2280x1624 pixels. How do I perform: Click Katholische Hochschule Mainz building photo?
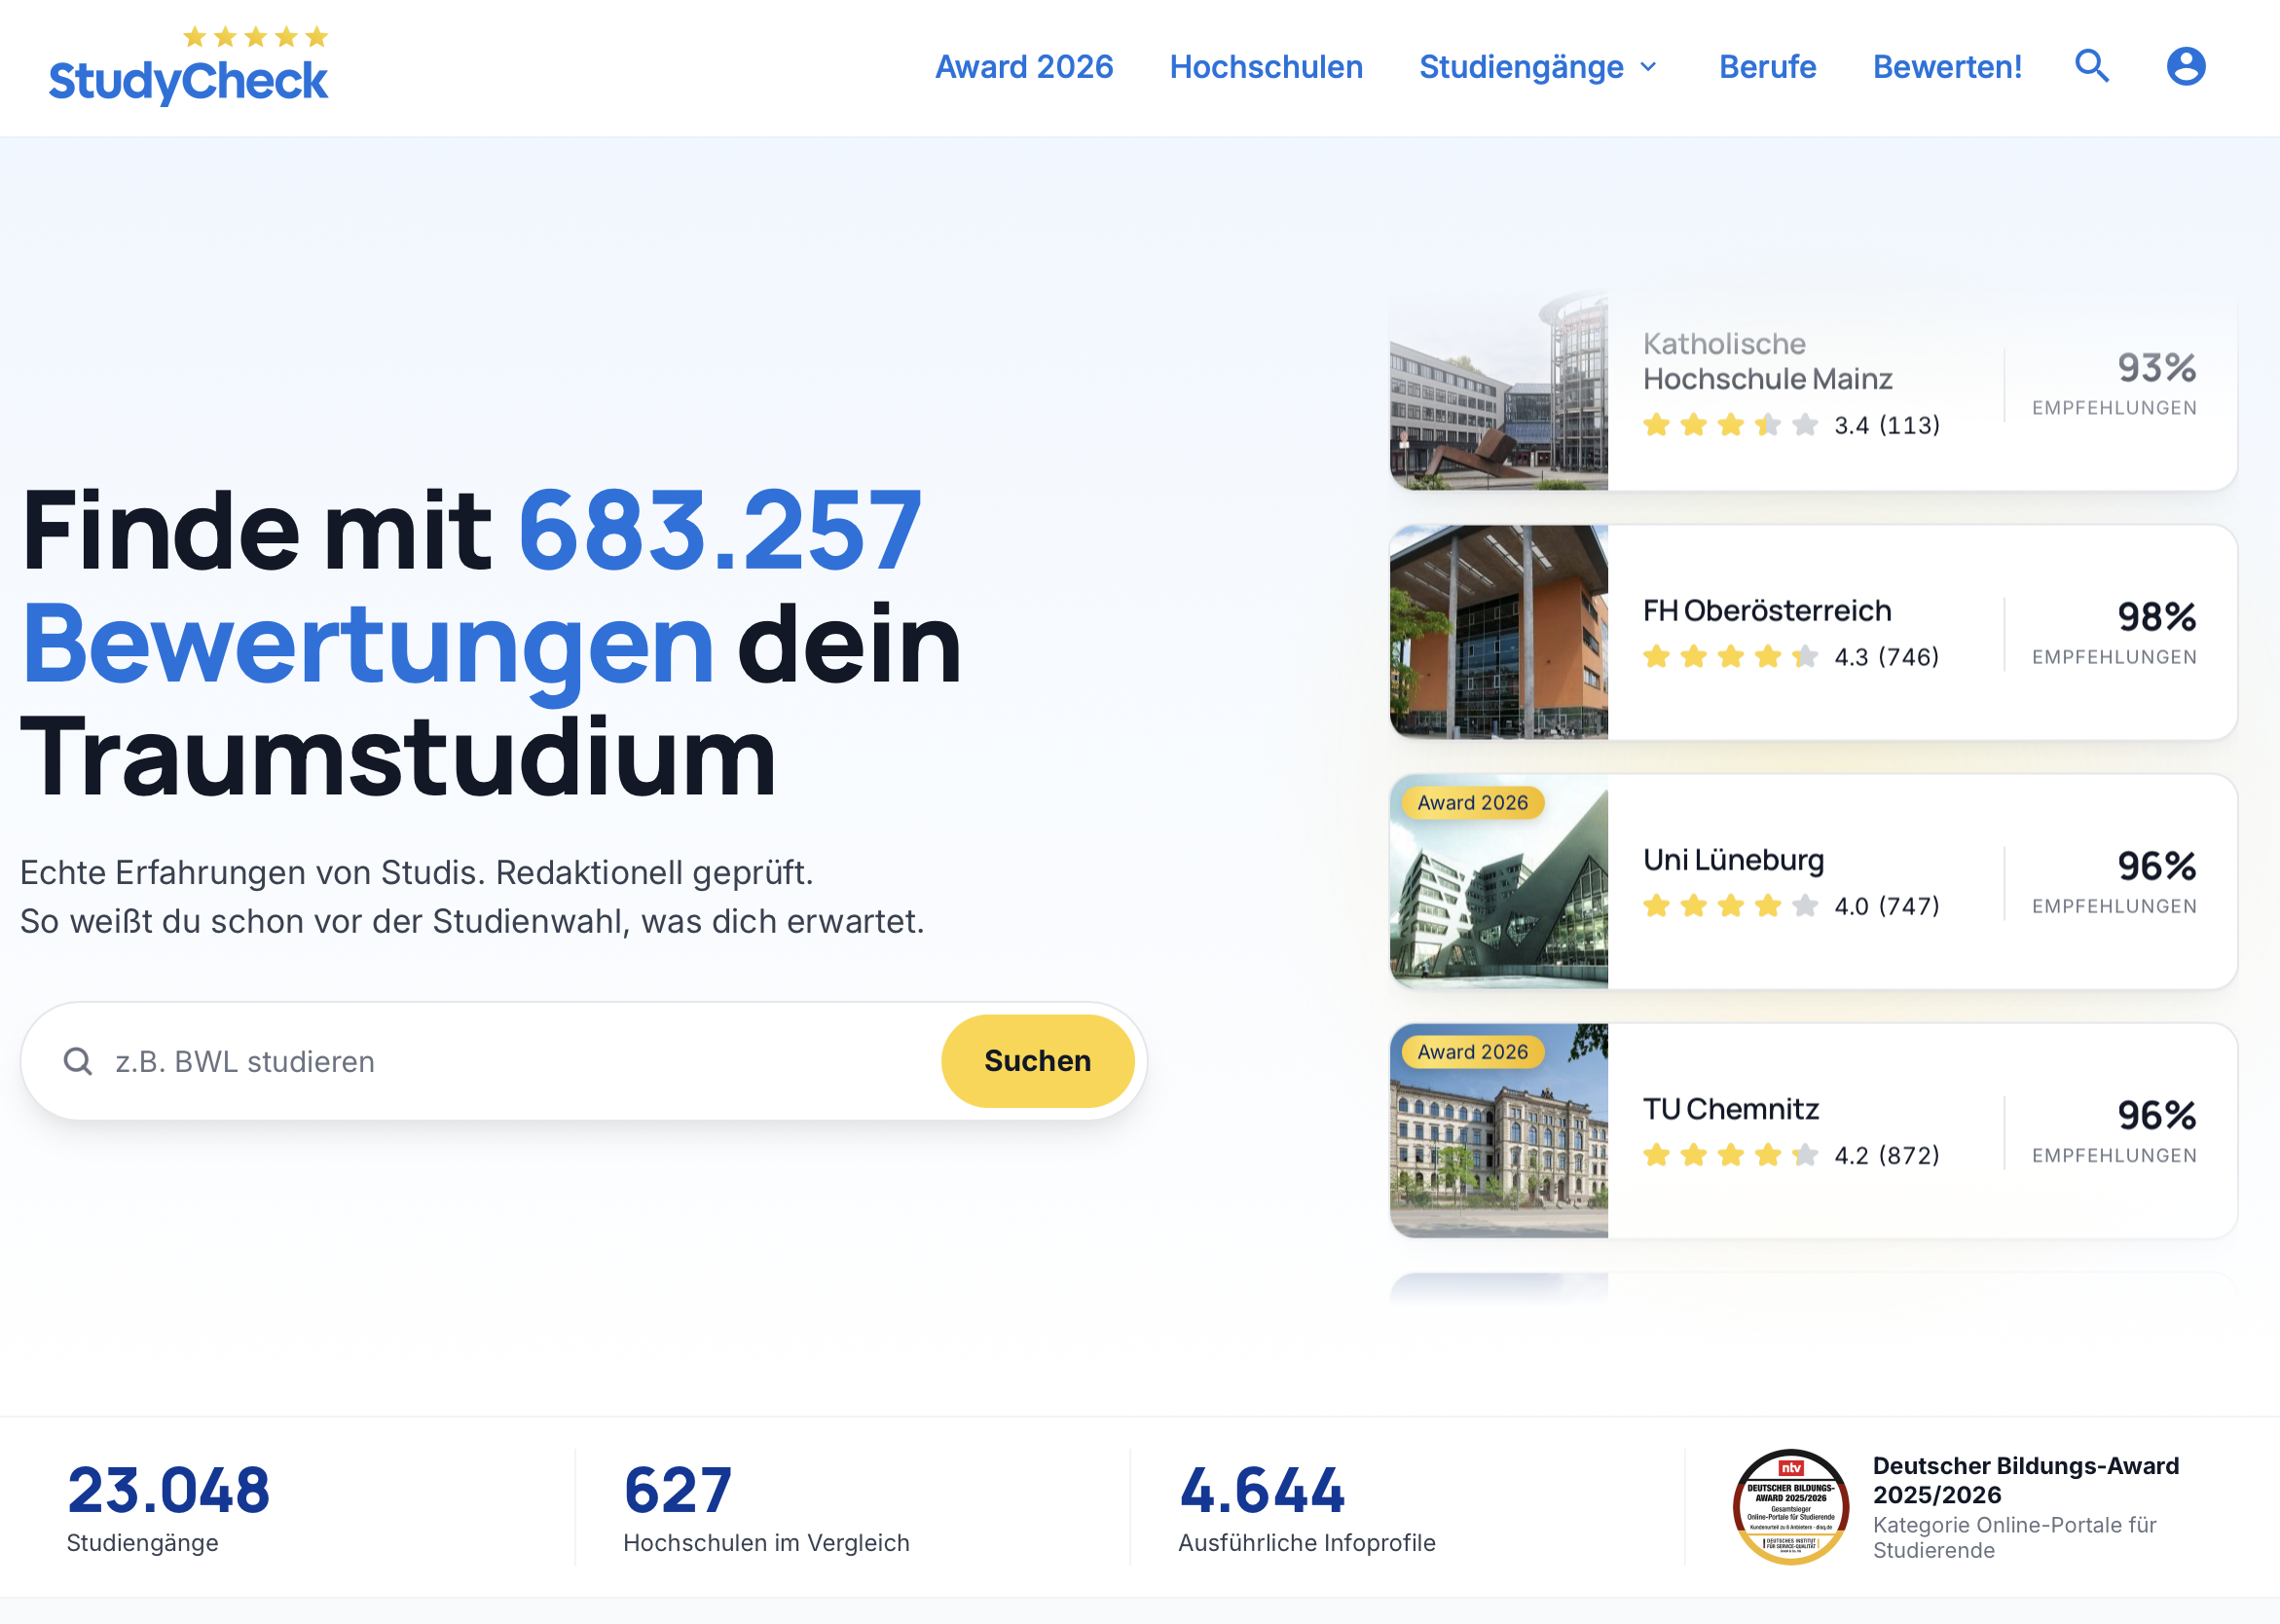tap(1499, 388)
